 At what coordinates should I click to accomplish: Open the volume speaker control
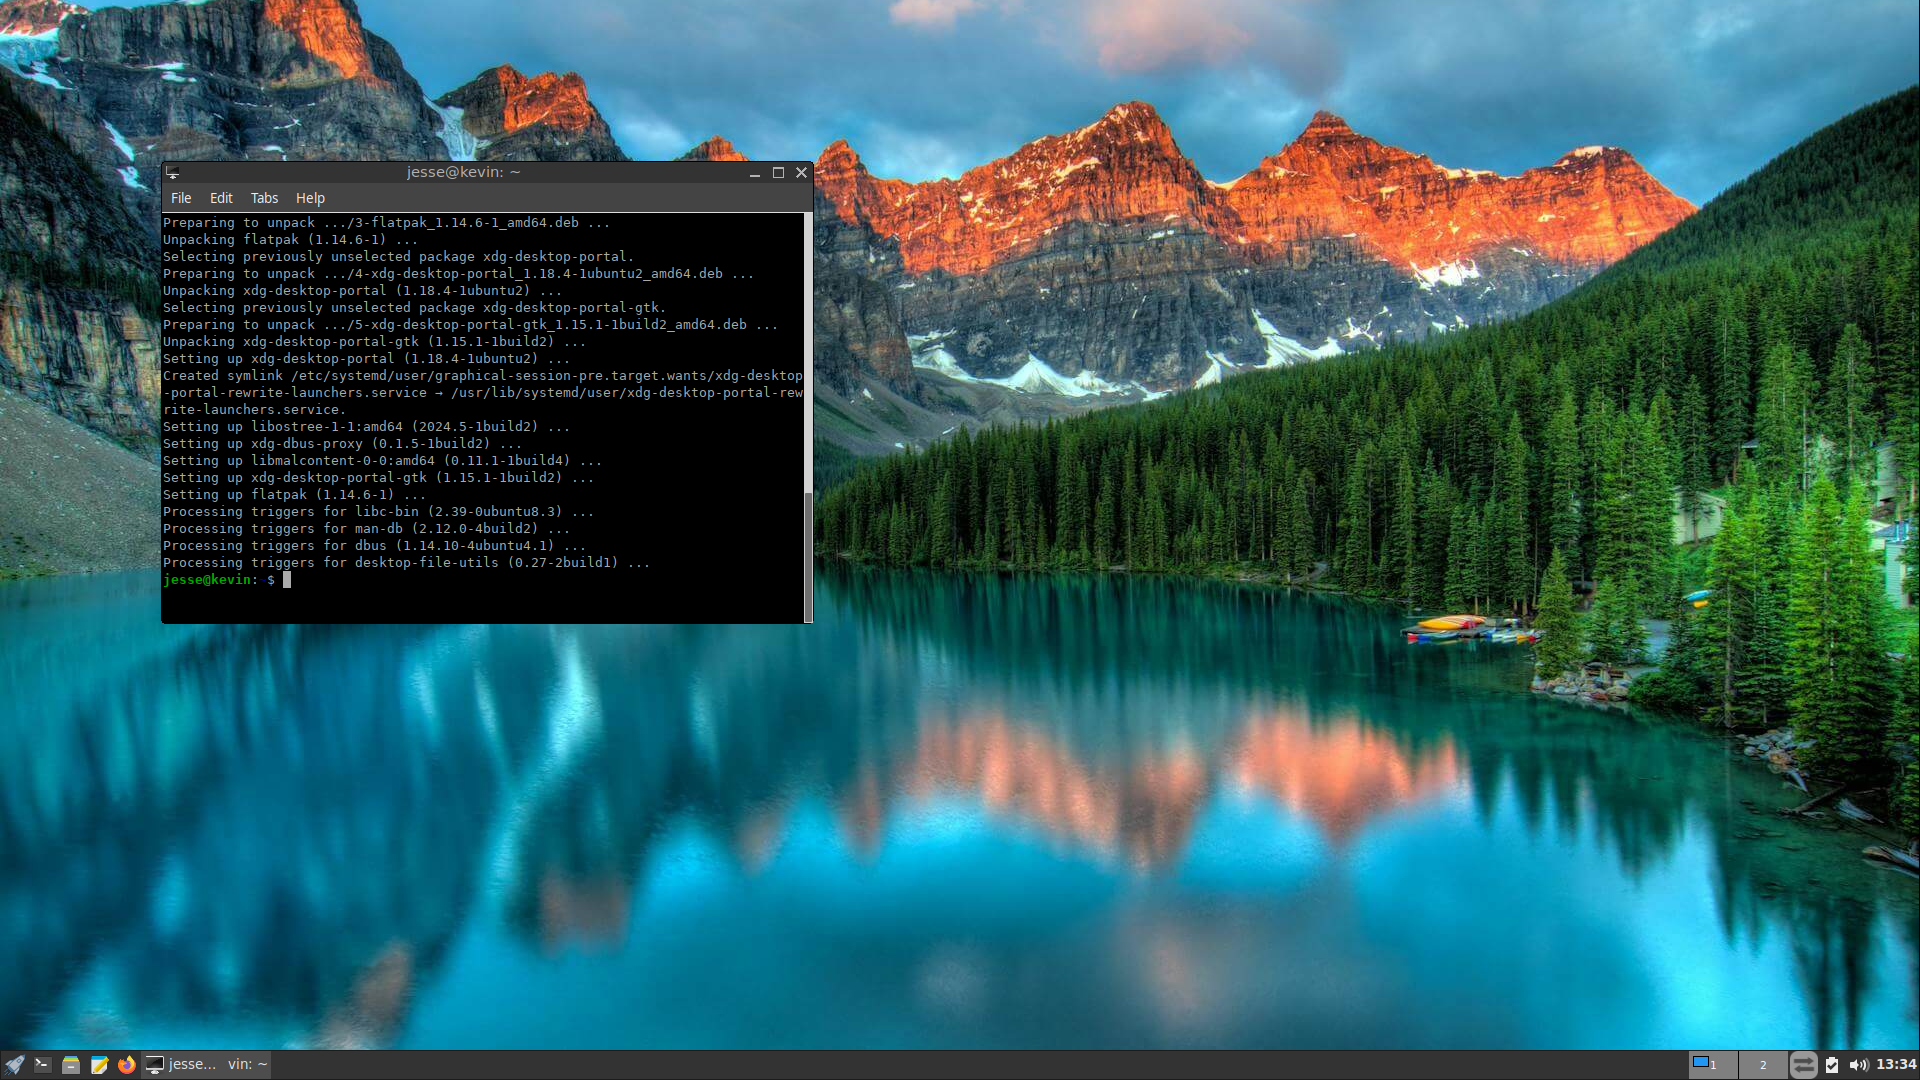pyautogui.click(x=1859, y=1065)
